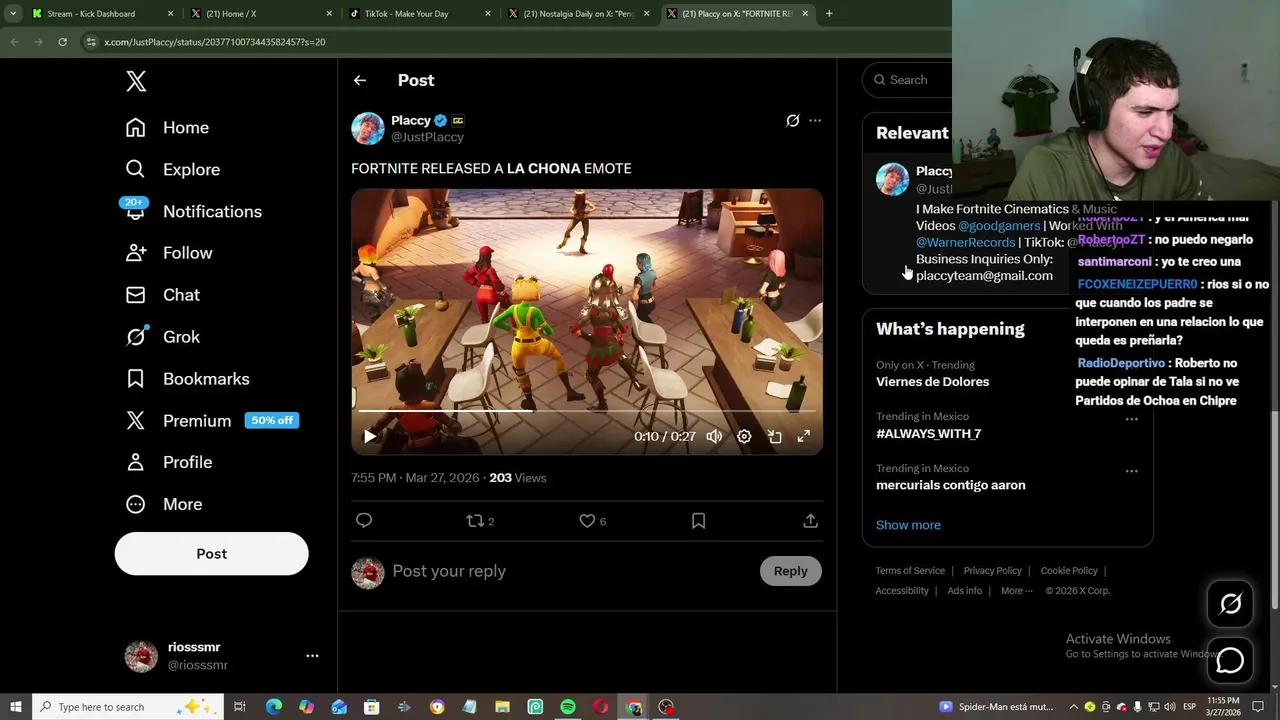The width and height of the screenshot is (1280, 720).
Task: Open the Follow page
Action: (x=168, y=254)
